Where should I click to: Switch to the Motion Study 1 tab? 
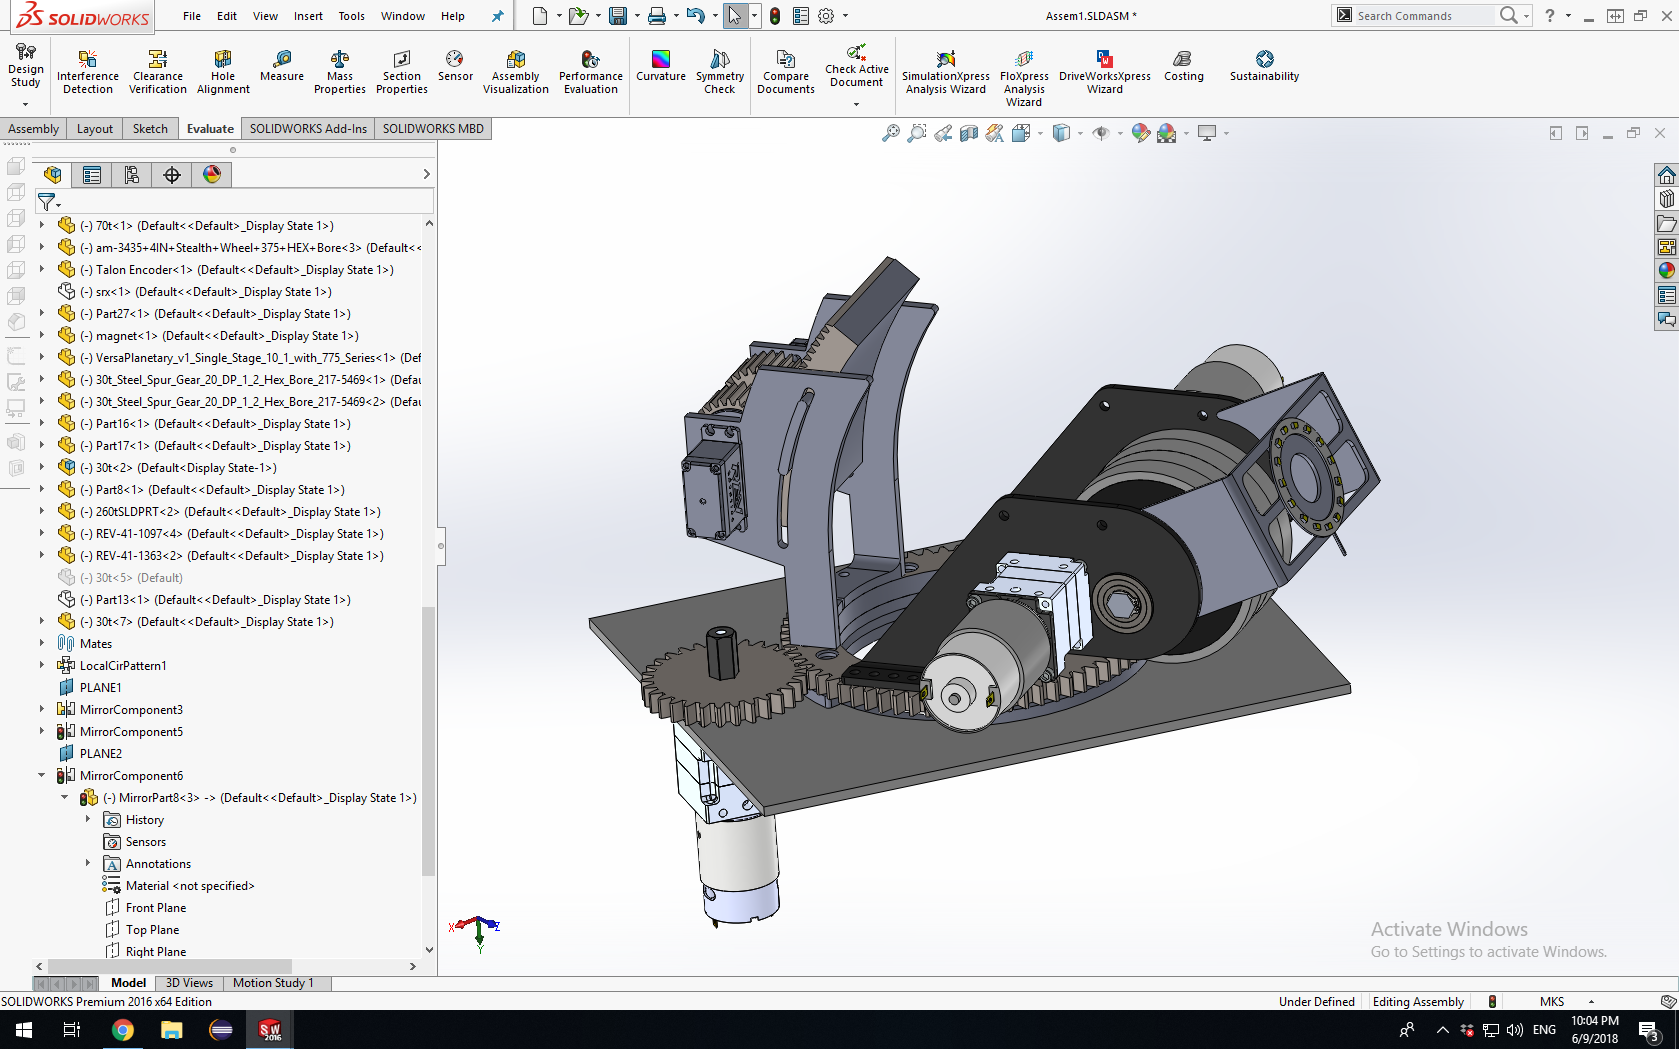[273, 983]
